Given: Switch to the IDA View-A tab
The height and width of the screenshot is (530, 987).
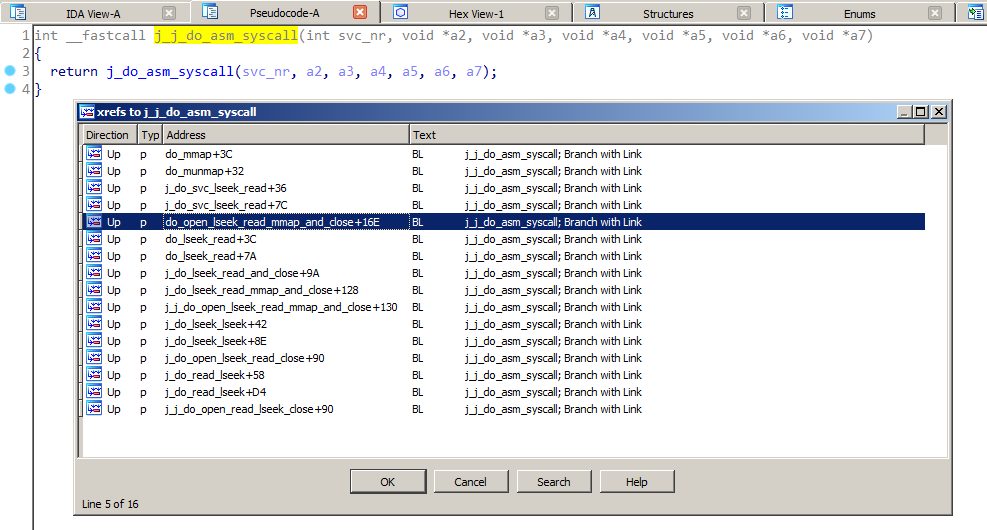Looking at the screenshot, I should tap(93, 13).
